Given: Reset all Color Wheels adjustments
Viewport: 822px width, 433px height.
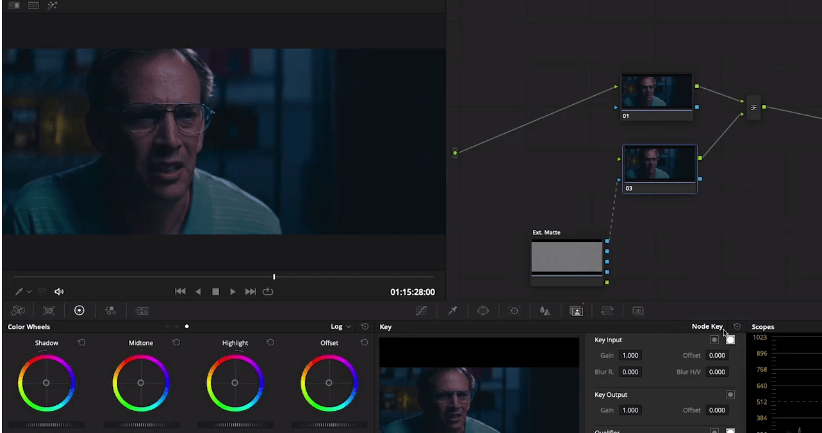Looking at the screenshot, I should click(365, 327).
